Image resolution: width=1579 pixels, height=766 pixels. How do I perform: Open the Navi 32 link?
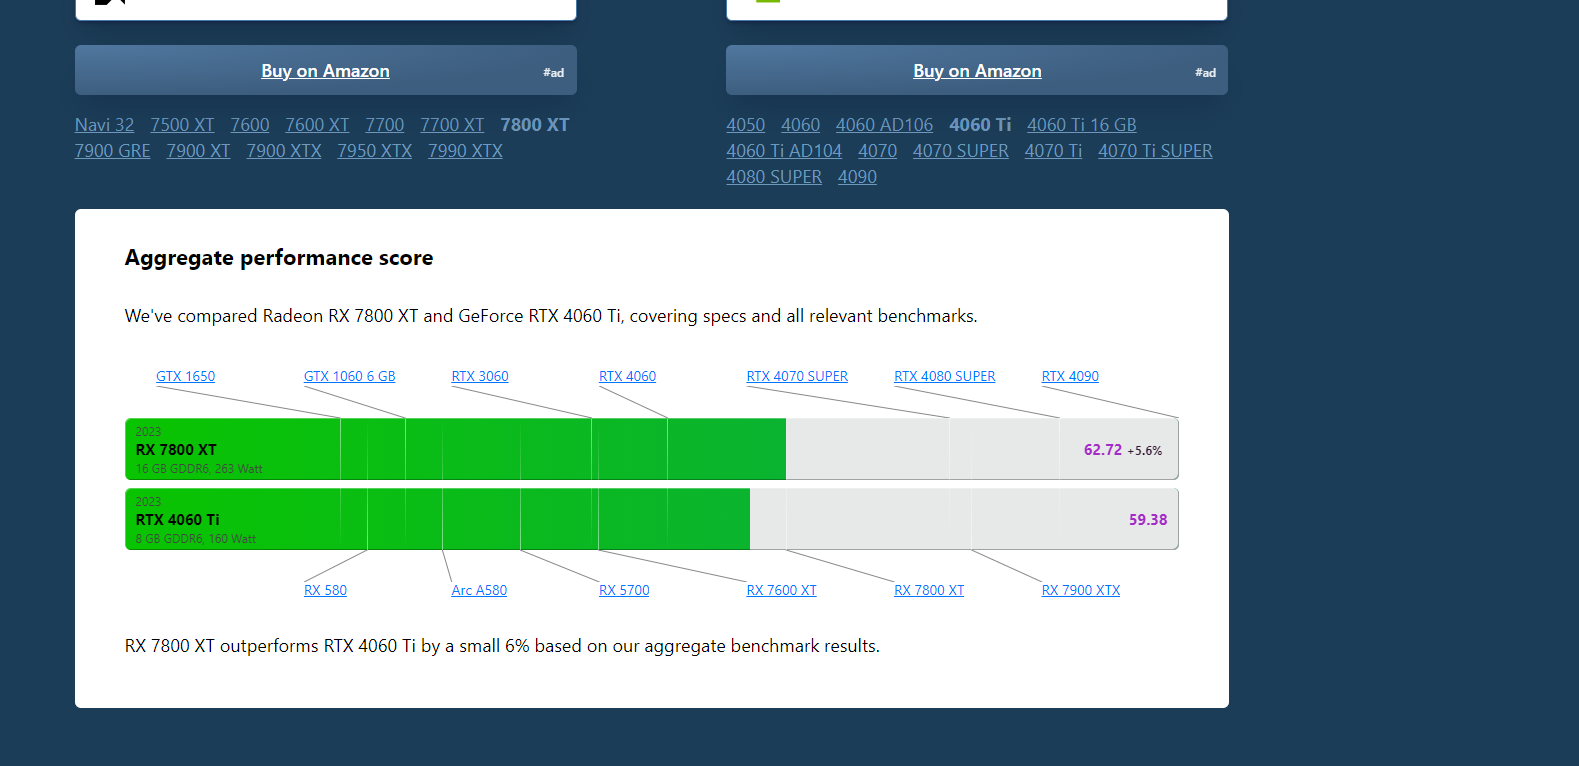104,125
